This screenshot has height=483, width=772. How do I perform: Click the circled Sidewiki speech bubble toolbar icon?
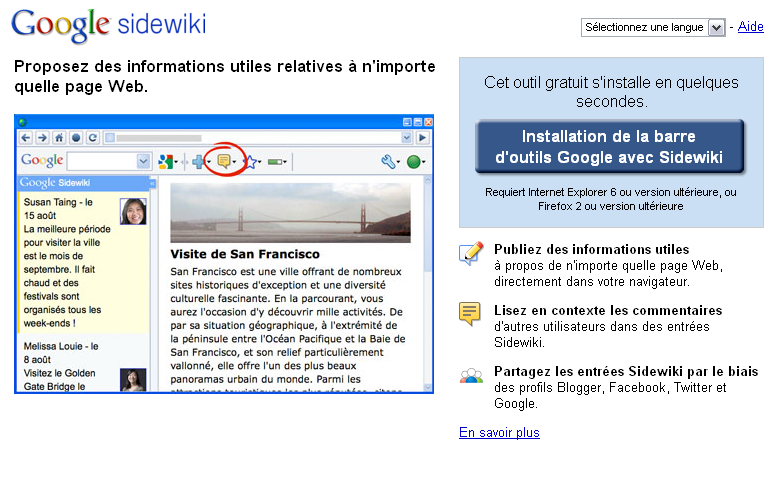[224, 161]
